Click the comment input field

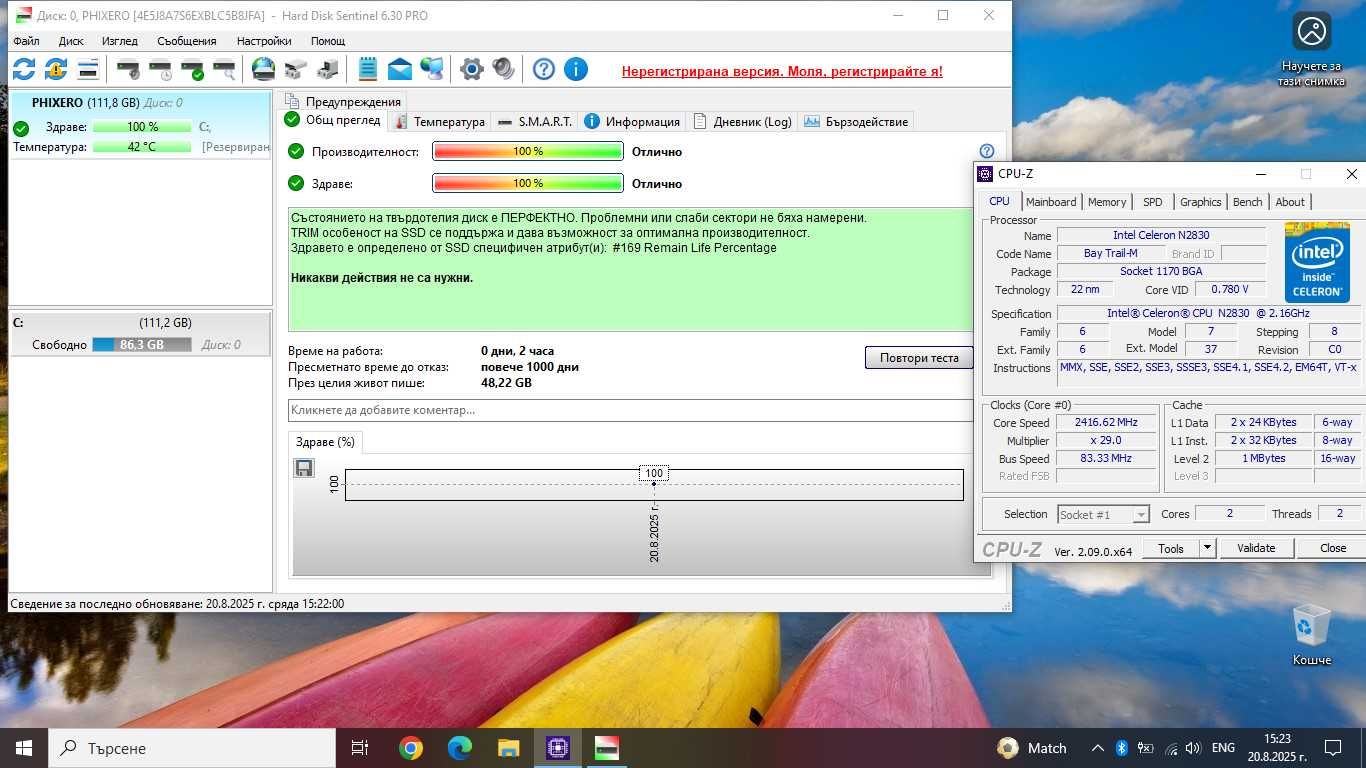(x=630, y=410)
